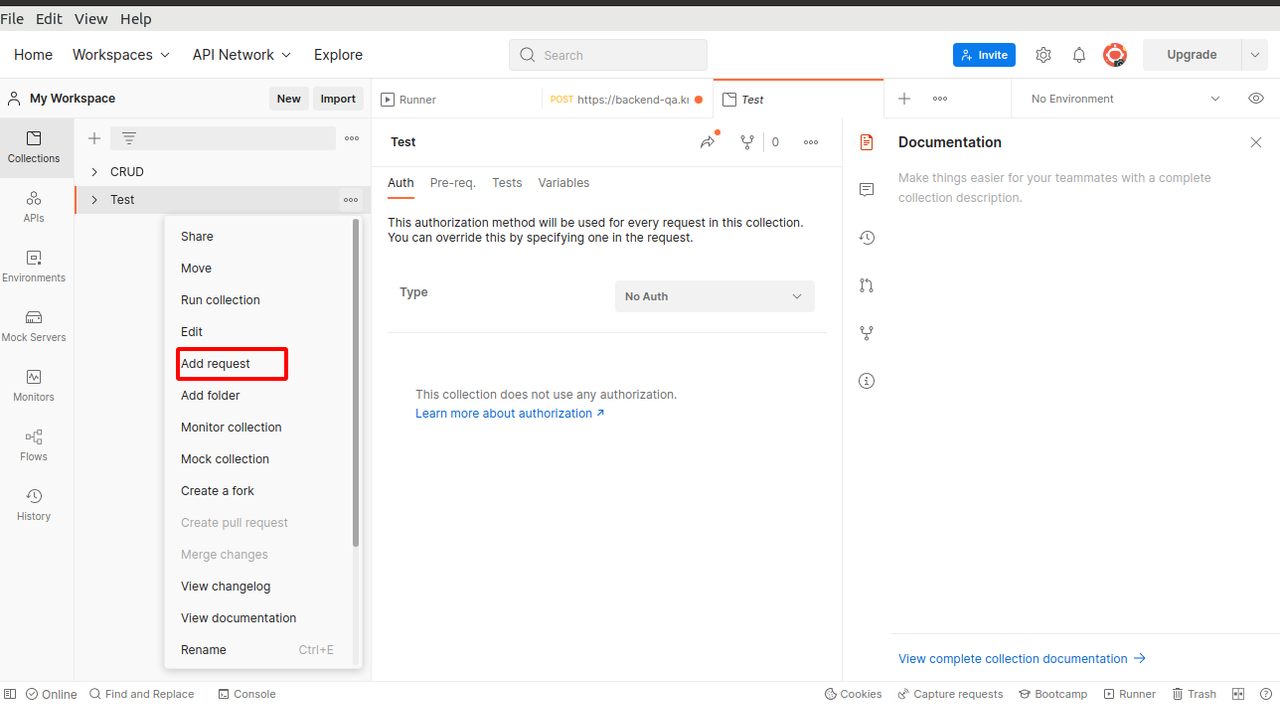Open the Collection info icon in right sidebar
Viewport: 1280px width, 706px height.
[x=867, y=381]
